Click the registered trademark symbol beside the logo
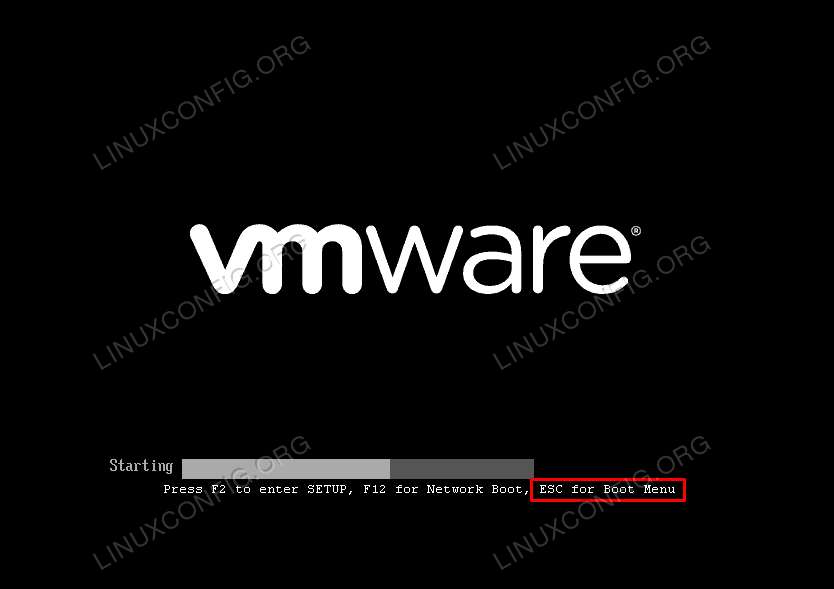The width and height of the screenshot is (834, 589). (x=636, y=231)
